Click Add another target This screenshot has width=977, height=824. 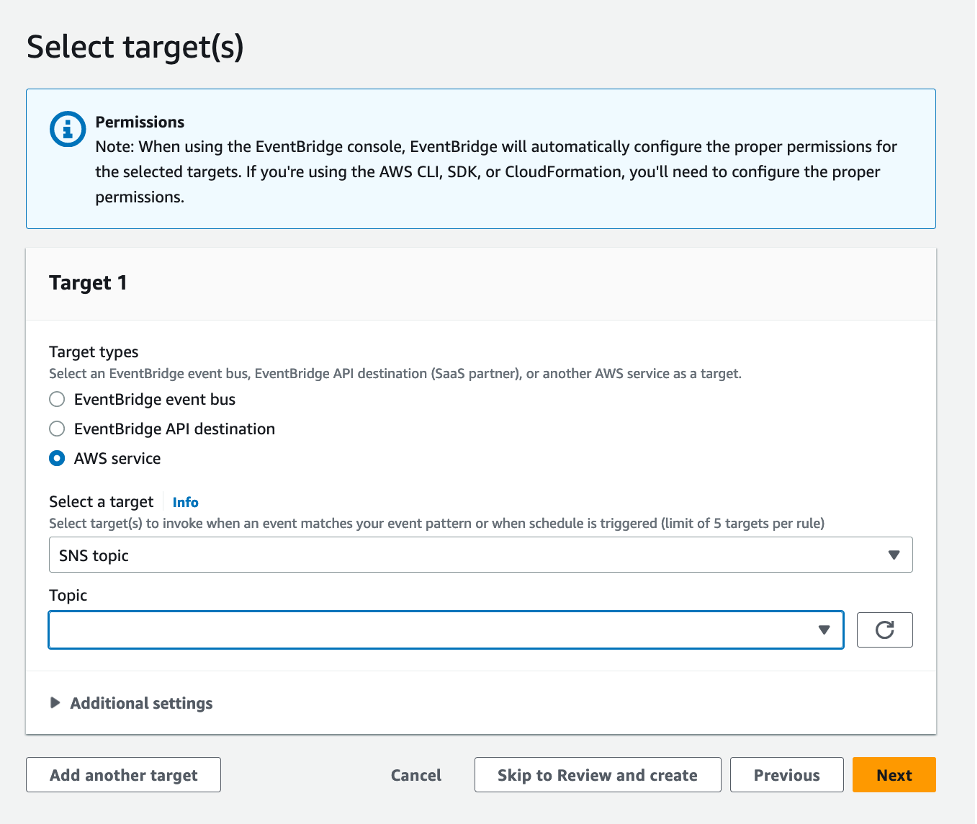122,774
